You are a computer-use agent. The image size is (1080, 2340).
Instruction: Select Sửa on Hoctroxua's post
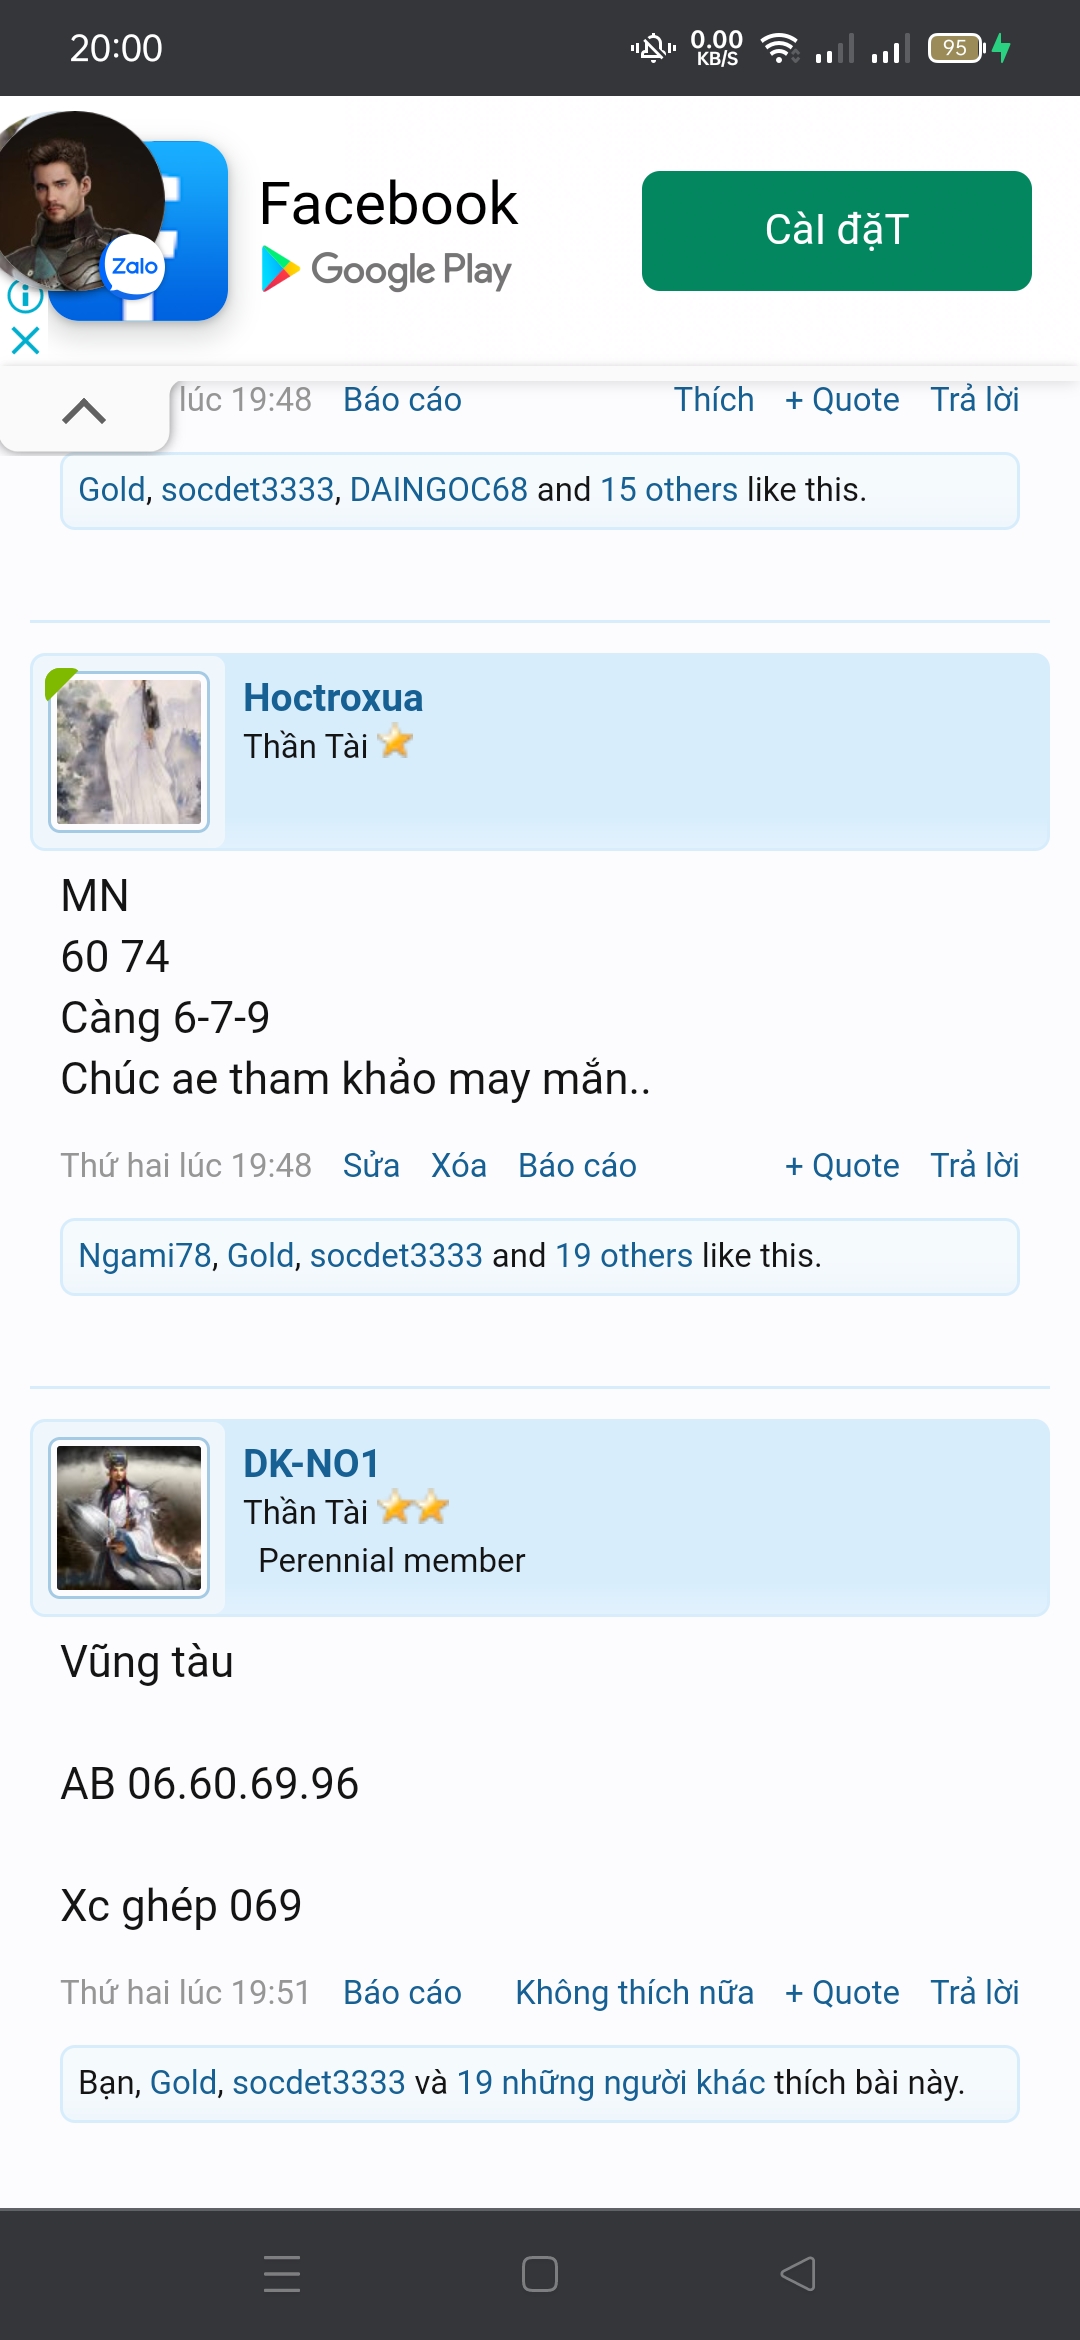[371, 1166]
